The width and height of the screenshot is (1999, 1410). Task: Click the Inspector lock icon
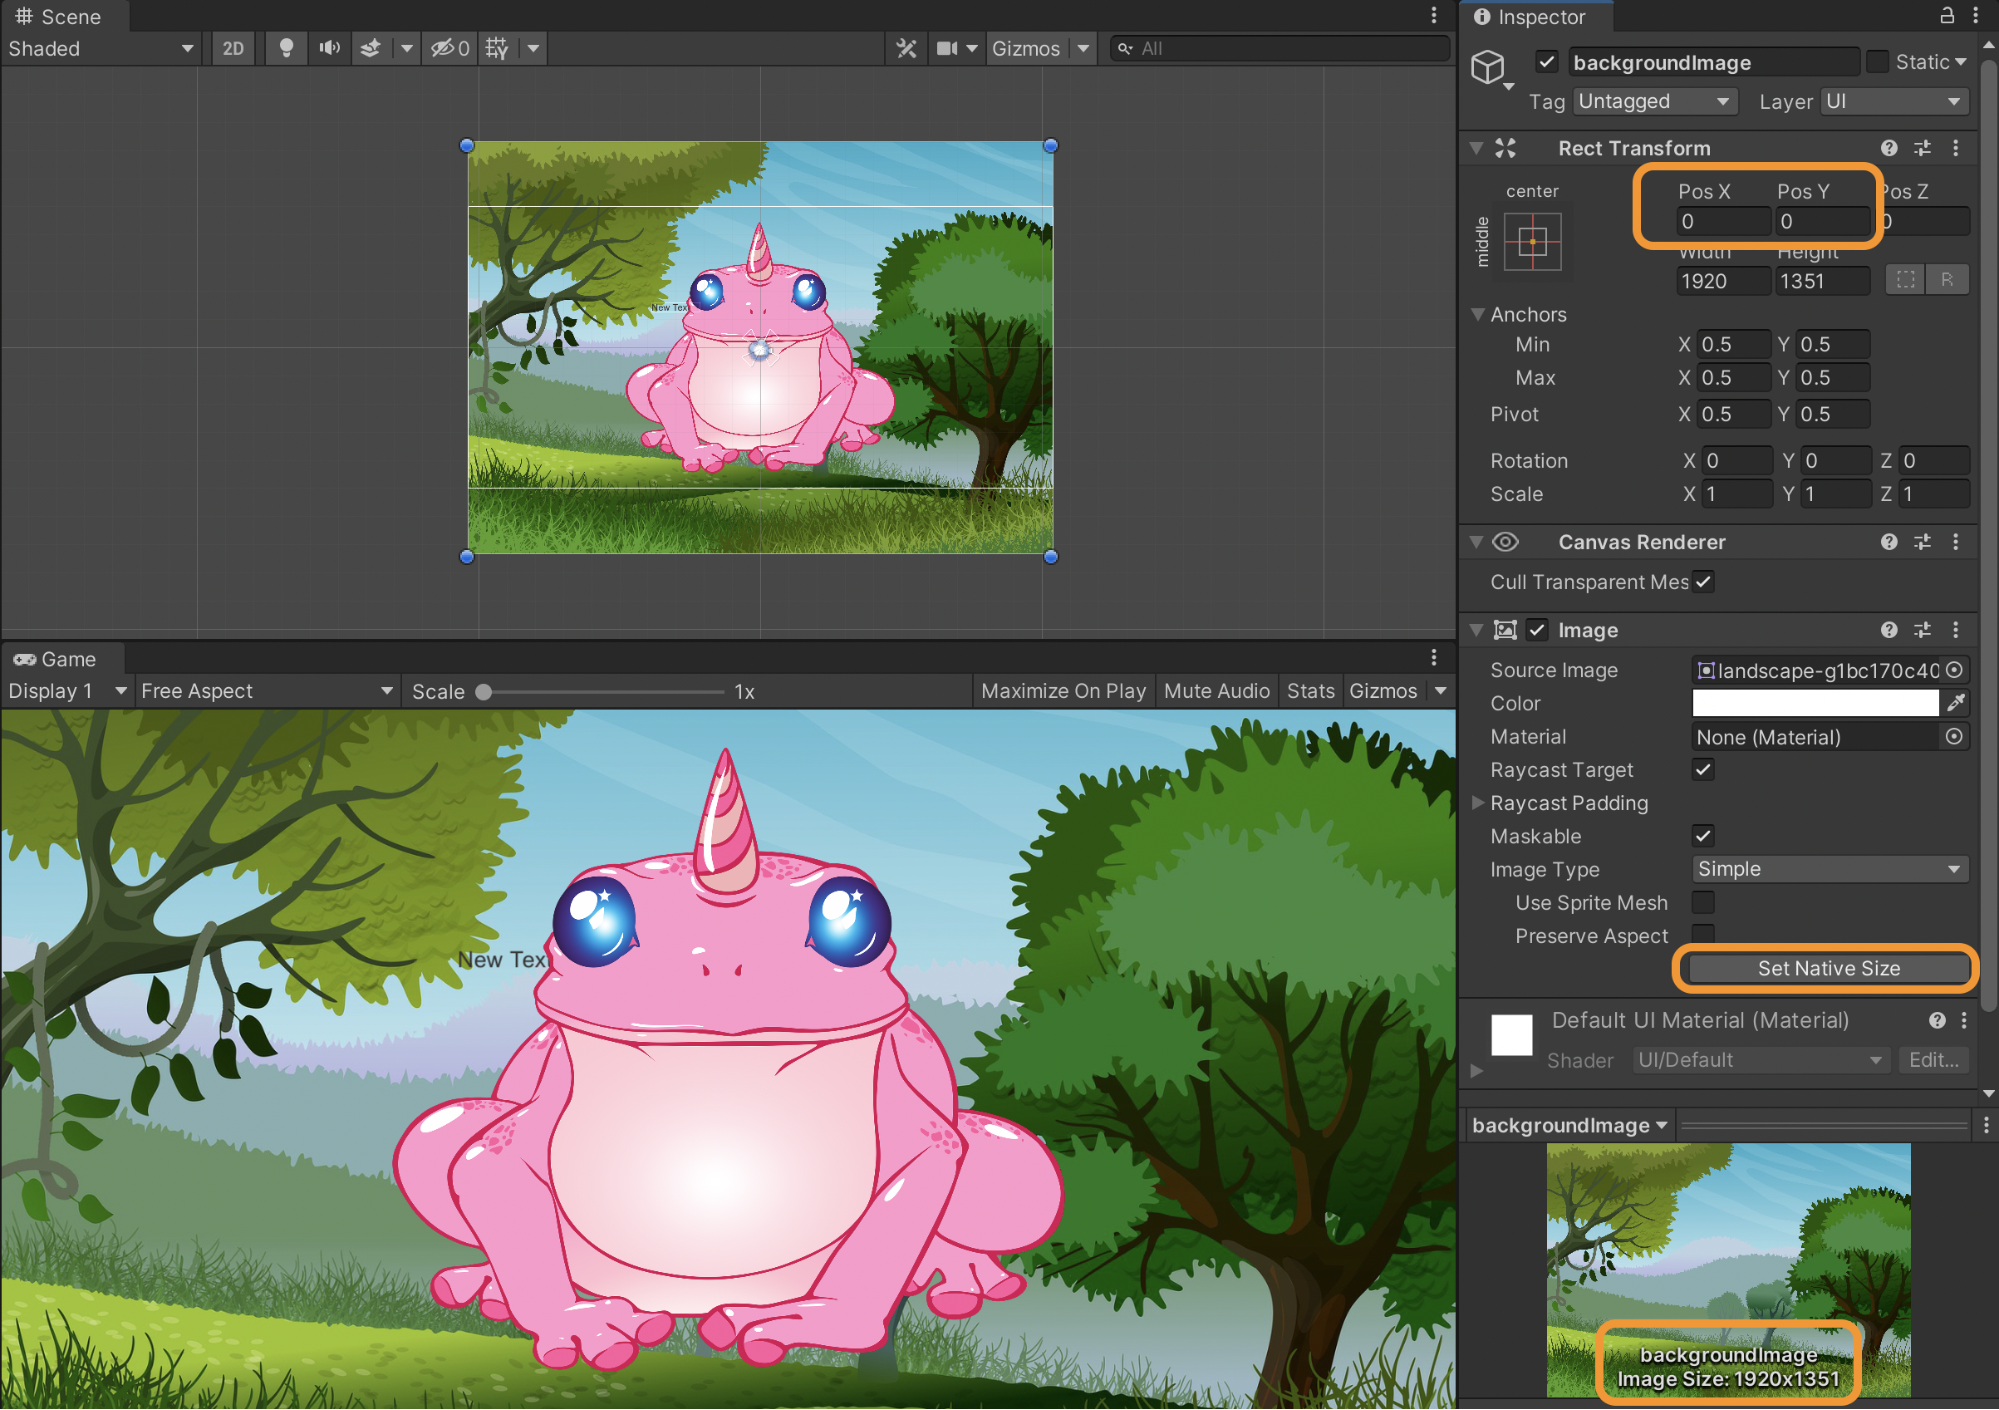(1946, 15)
